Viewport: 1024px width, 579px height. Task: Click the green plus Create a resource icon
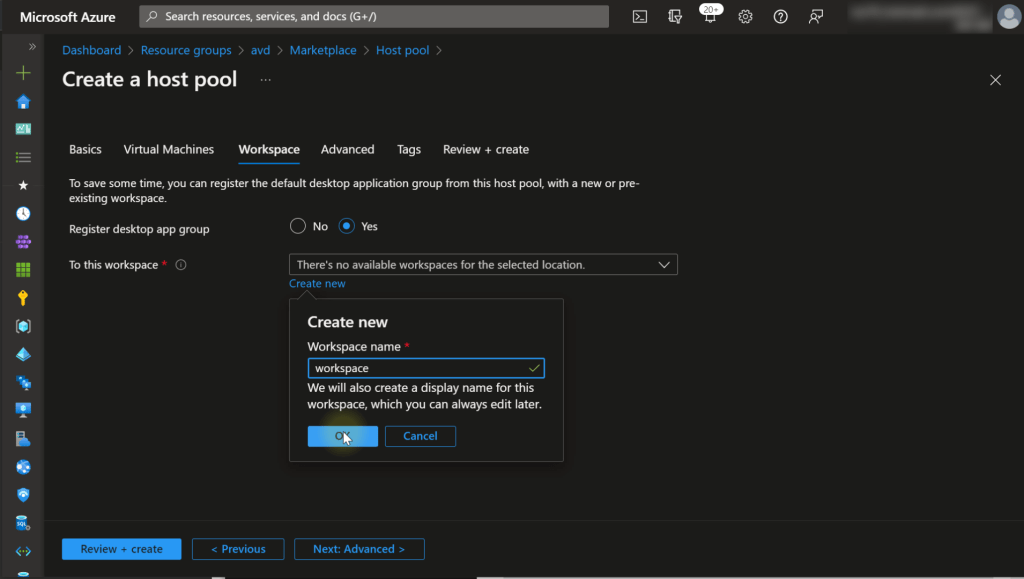pyautogui.click(x=23, y=73)
